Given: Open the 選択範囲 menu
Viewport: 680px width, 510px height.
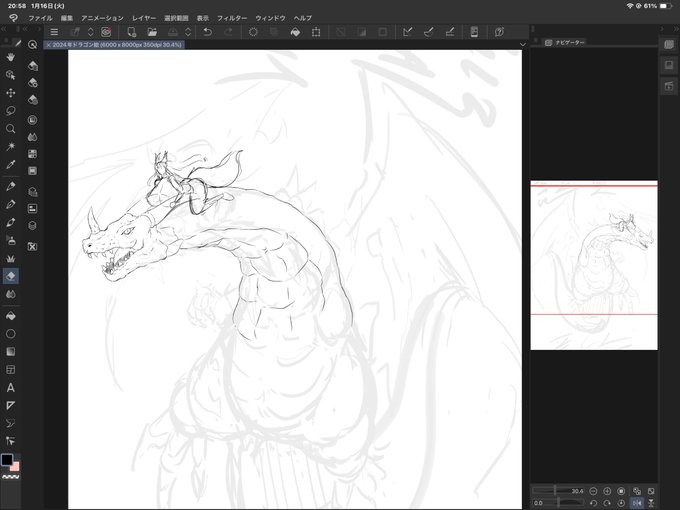Looking at the screenshot, I should pyautogui.click(x=176, y=18).
